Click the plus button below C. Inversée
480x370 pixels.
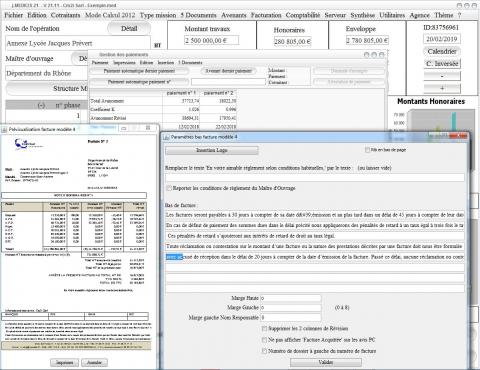tap(442, 88)
